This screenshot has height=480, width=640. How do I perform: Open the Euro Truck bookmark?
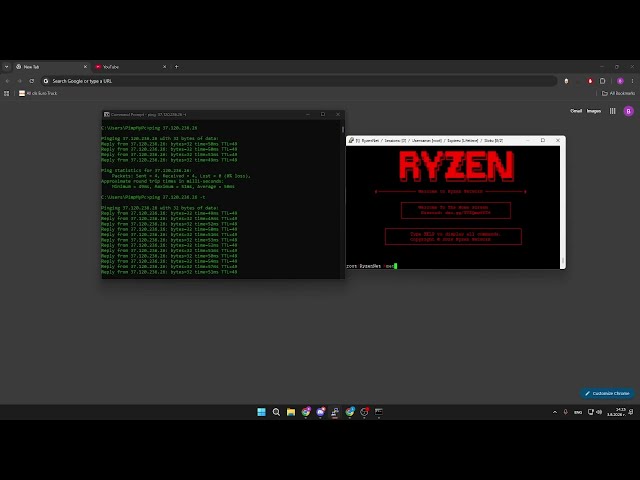[38, 93]
